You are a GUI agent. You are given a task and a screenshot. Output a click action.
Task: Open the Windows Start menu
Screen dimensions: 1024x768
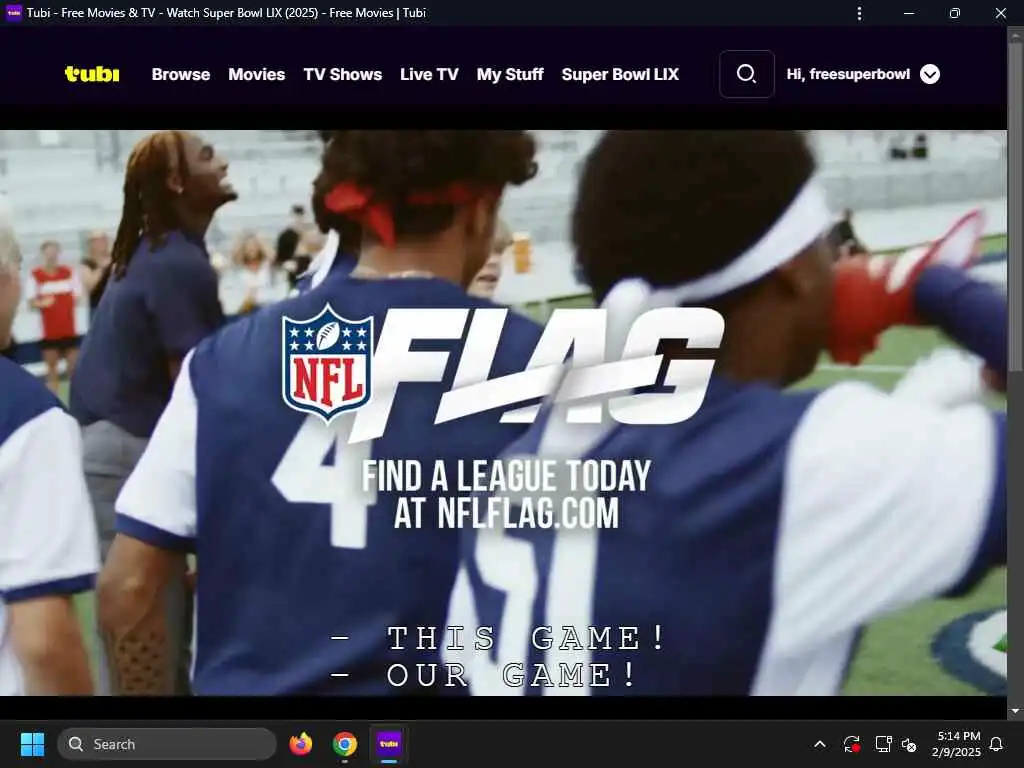pos(32,744)
